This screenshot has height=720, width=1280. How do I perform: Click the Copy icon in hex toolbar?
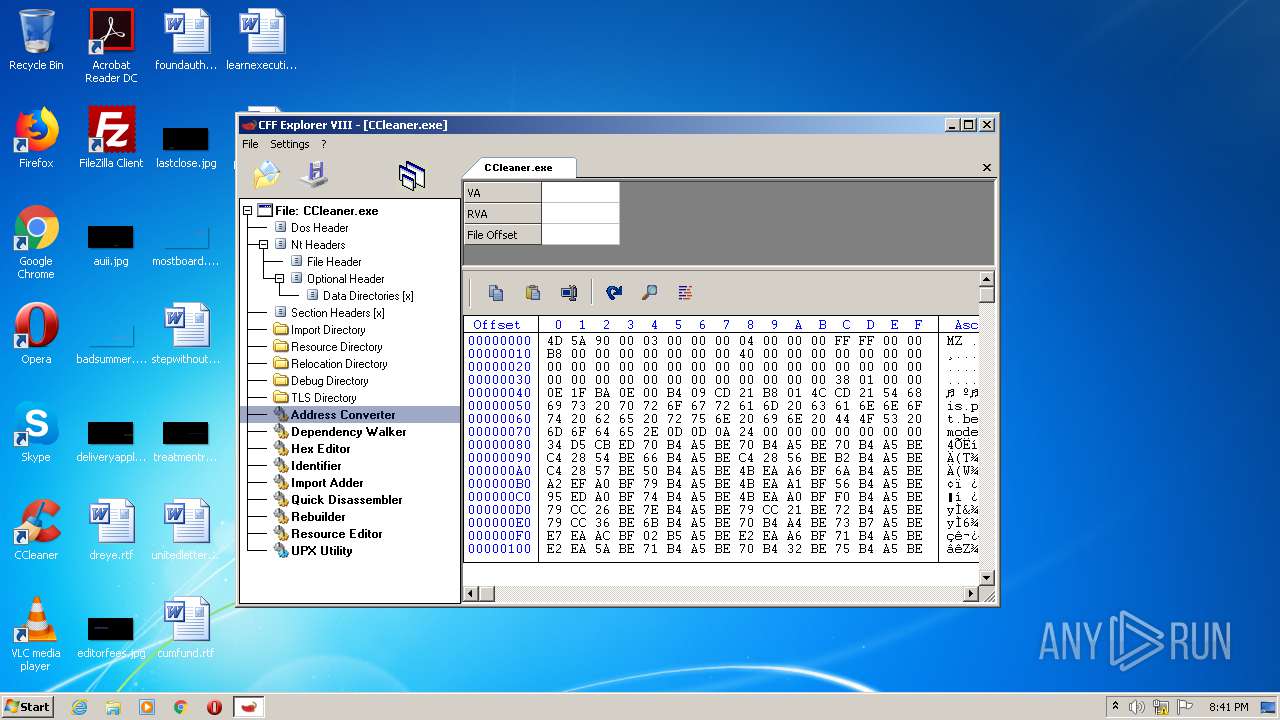[495, 293]
